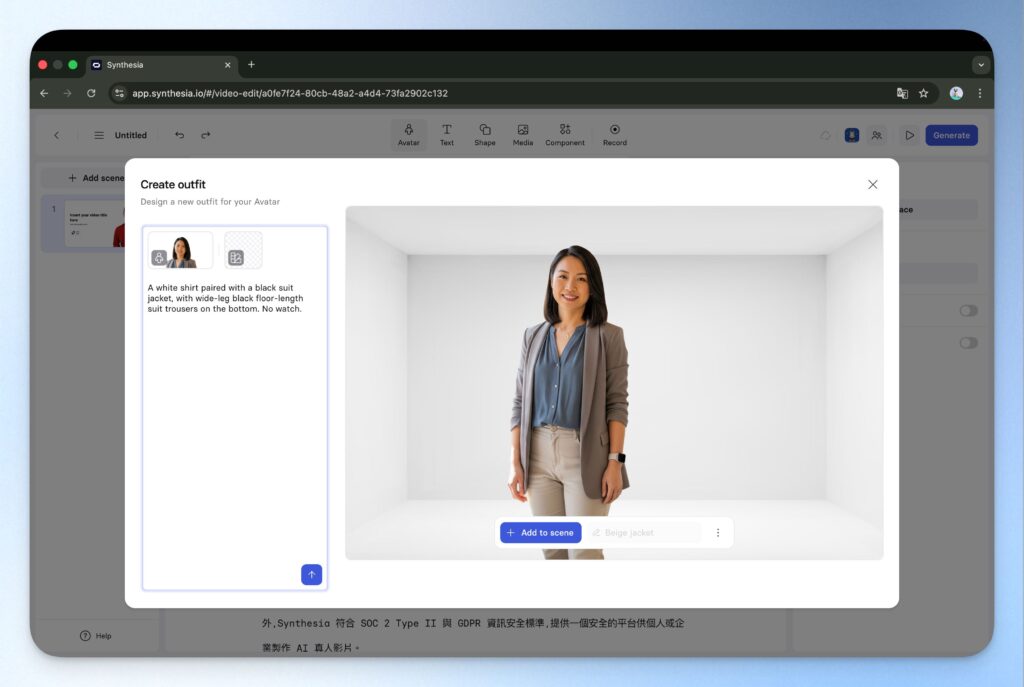Open the Media tool
Viewport: 1024px width, 687px height.
[x=523, y=135]
